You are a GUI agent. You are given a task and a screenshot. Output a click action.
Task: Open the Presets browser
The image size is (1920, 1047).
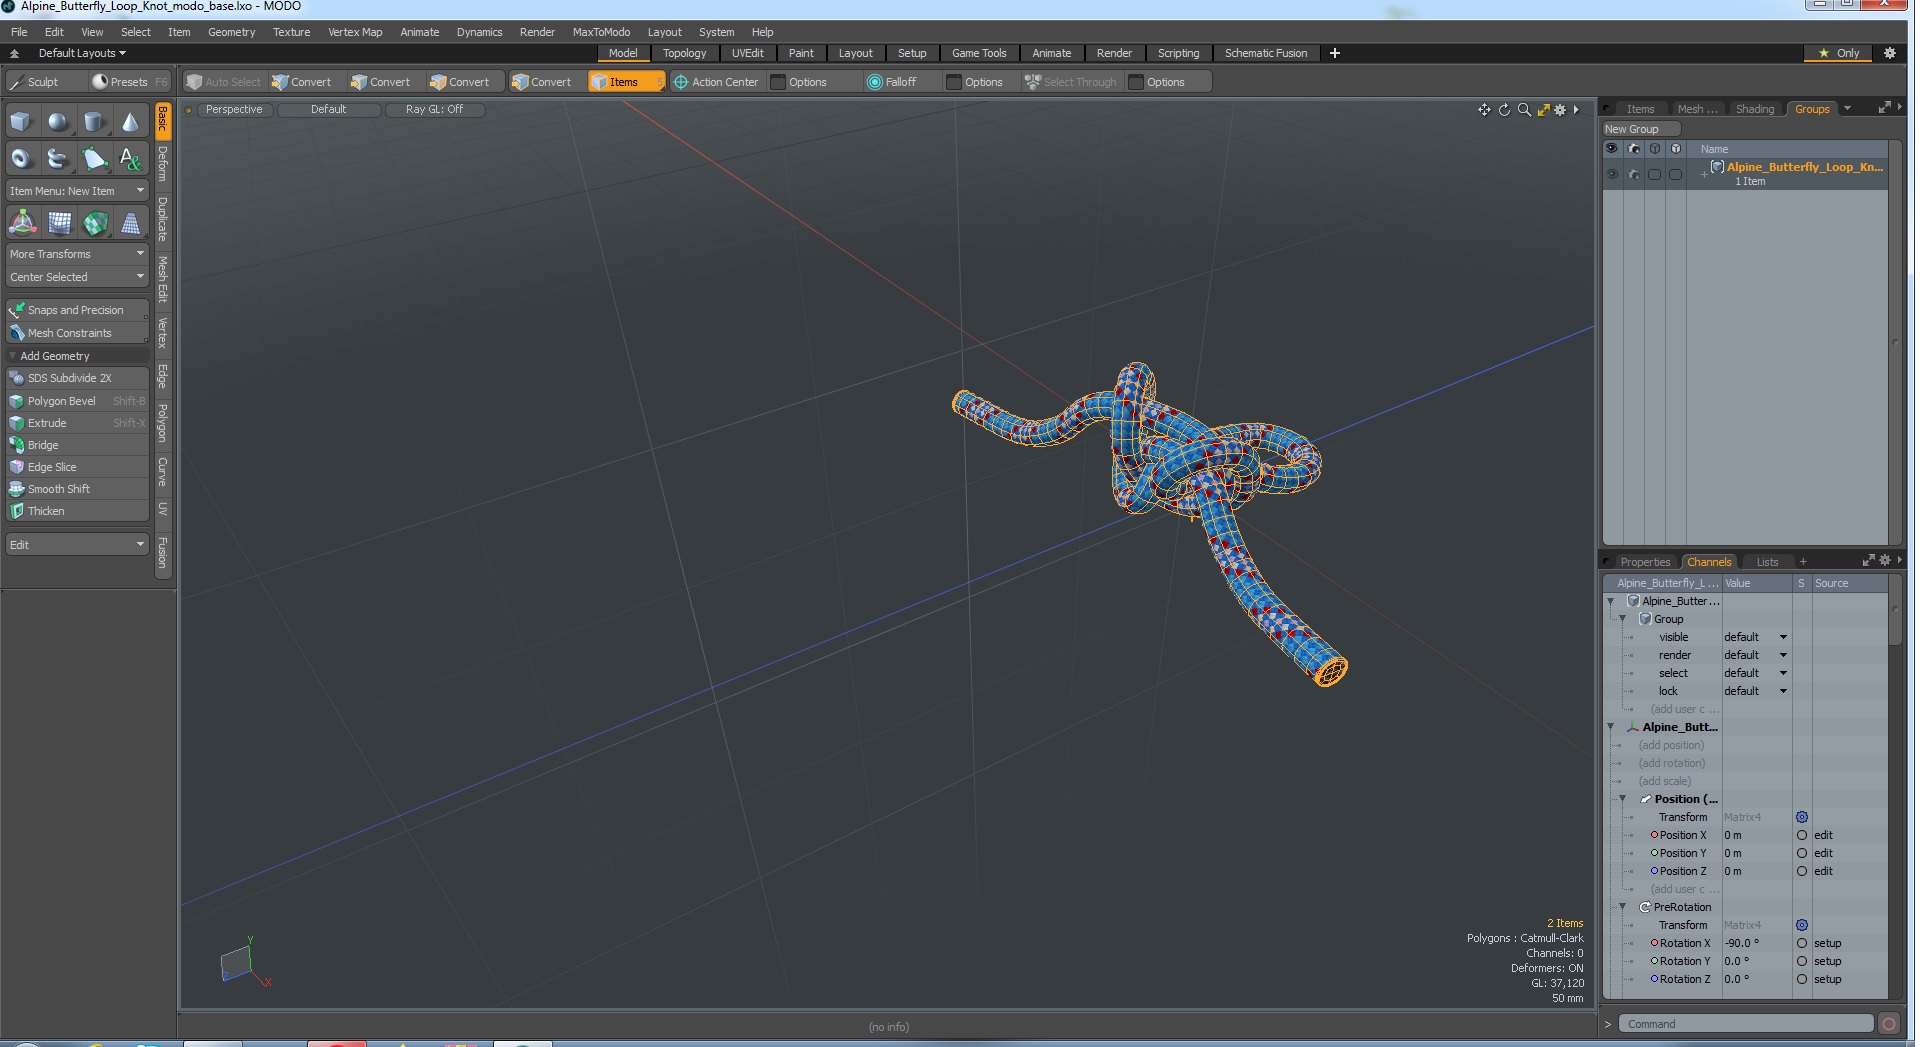pos(129,82)
